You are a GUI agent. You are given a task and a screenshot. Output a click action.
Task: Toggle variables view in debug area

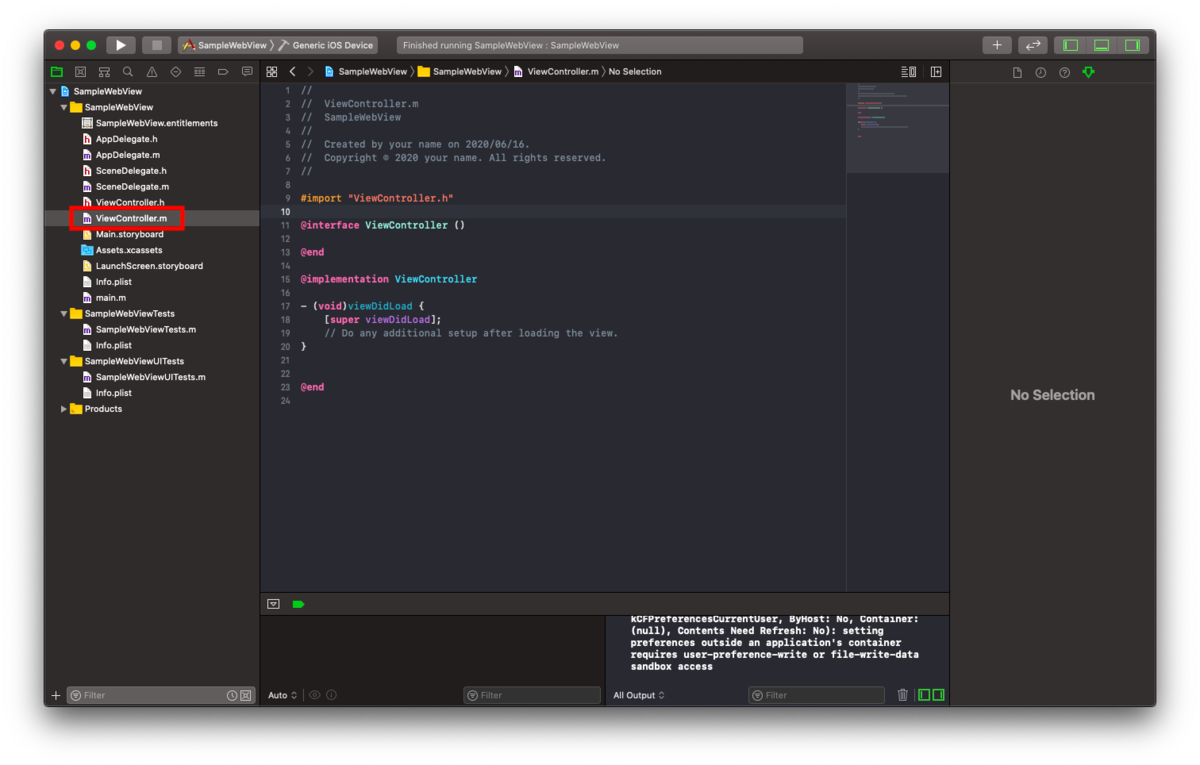click(924, 695)
